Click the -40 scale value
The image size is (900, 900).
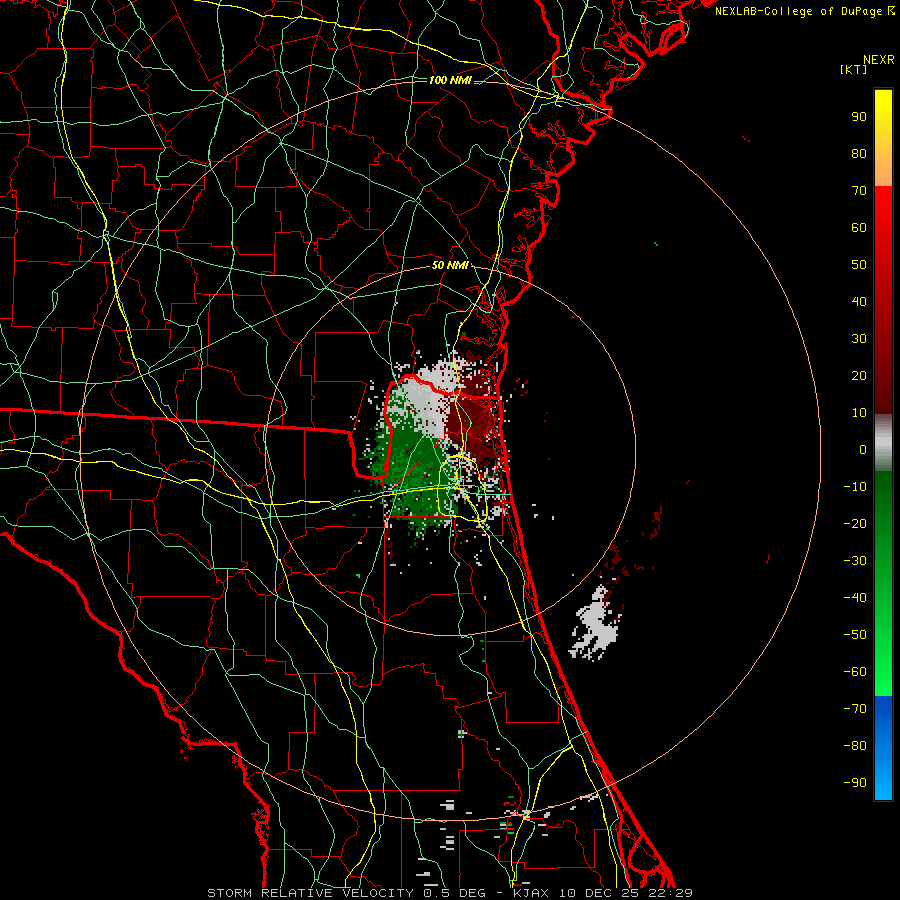coord(855,598)
